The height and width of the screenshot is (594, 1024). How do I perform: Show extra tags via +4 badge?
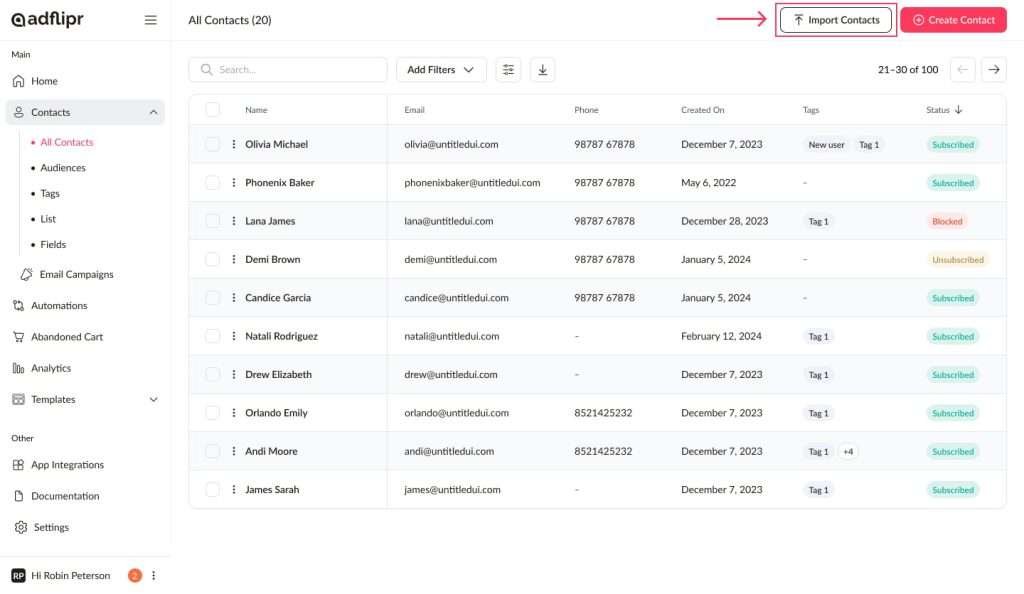click(848, 452)
